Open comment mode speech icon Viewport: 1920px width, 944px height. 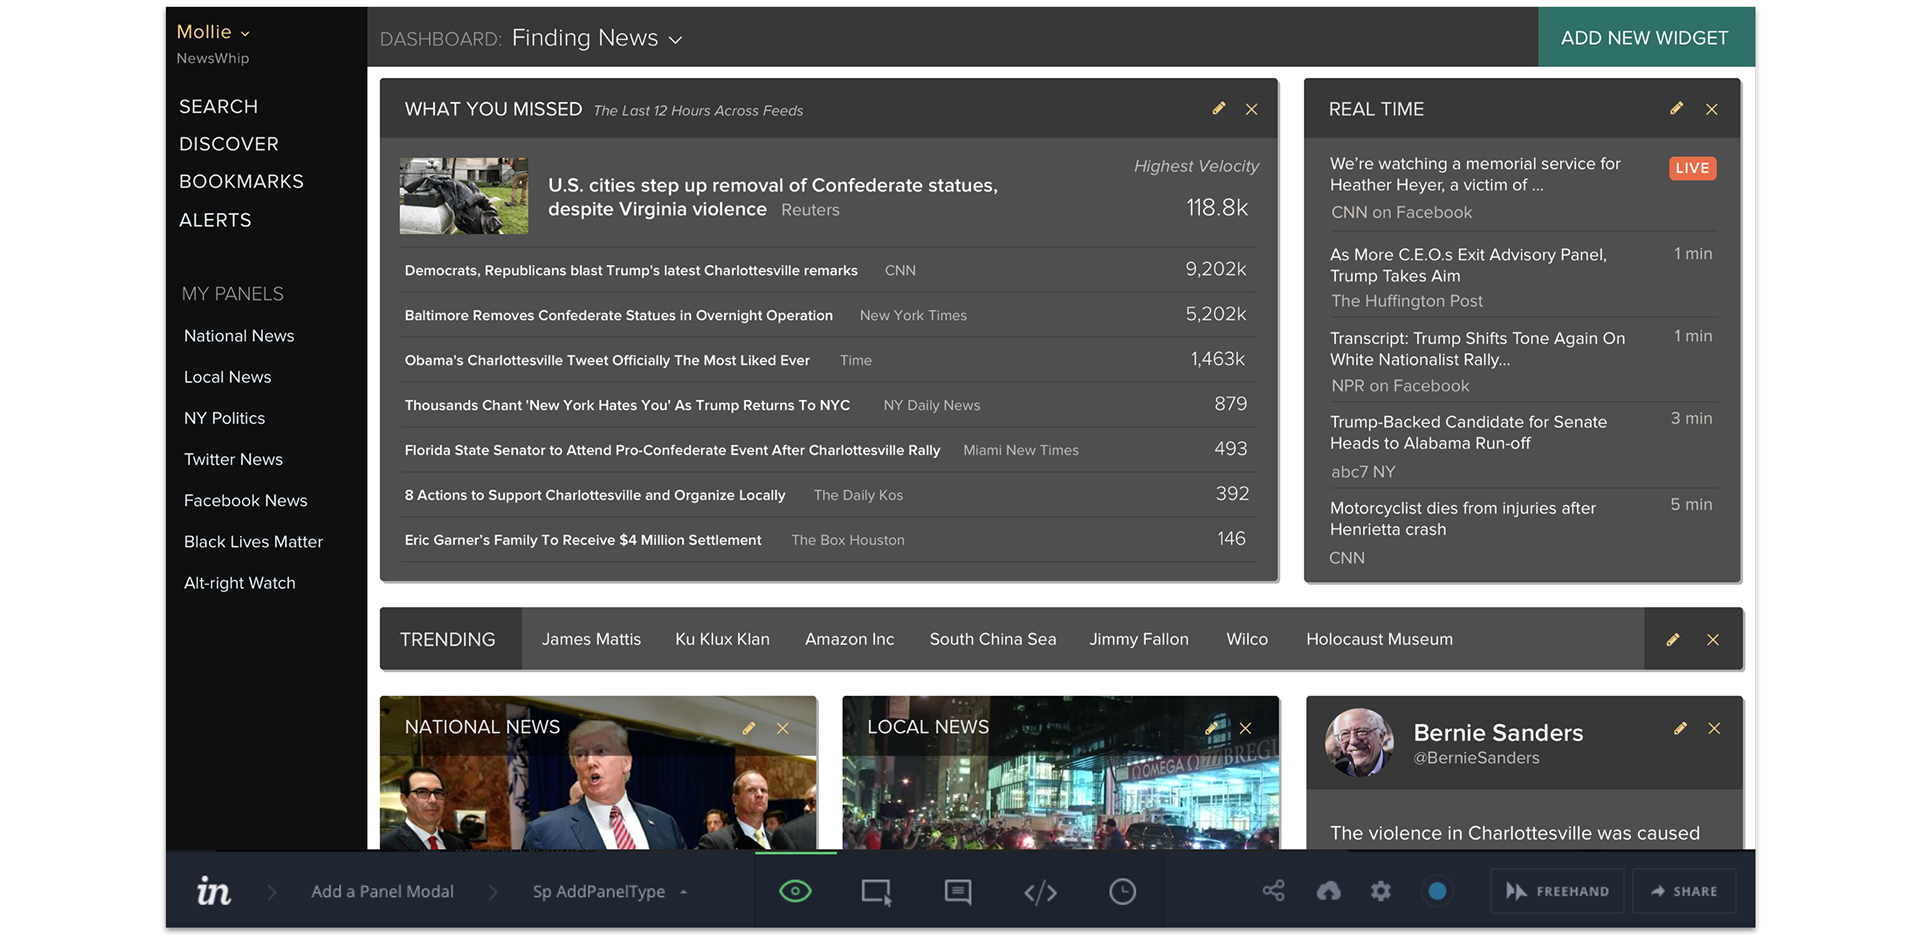click(x=958, y=891)
